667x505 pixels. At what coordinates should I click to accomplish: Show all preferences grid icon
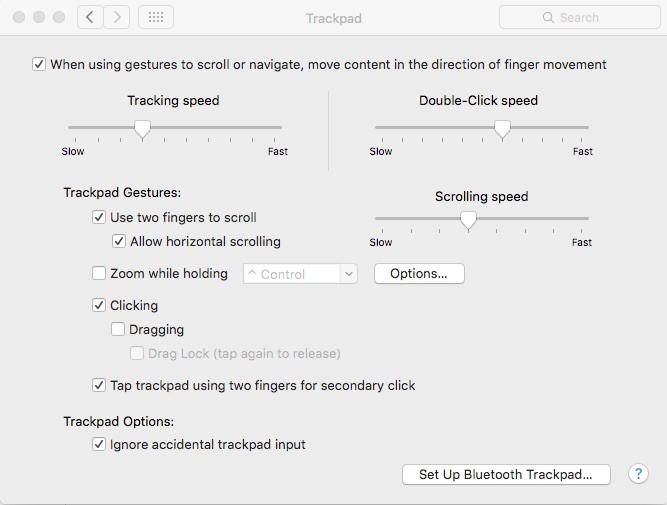pyautogui.click(x=155, y=17)
